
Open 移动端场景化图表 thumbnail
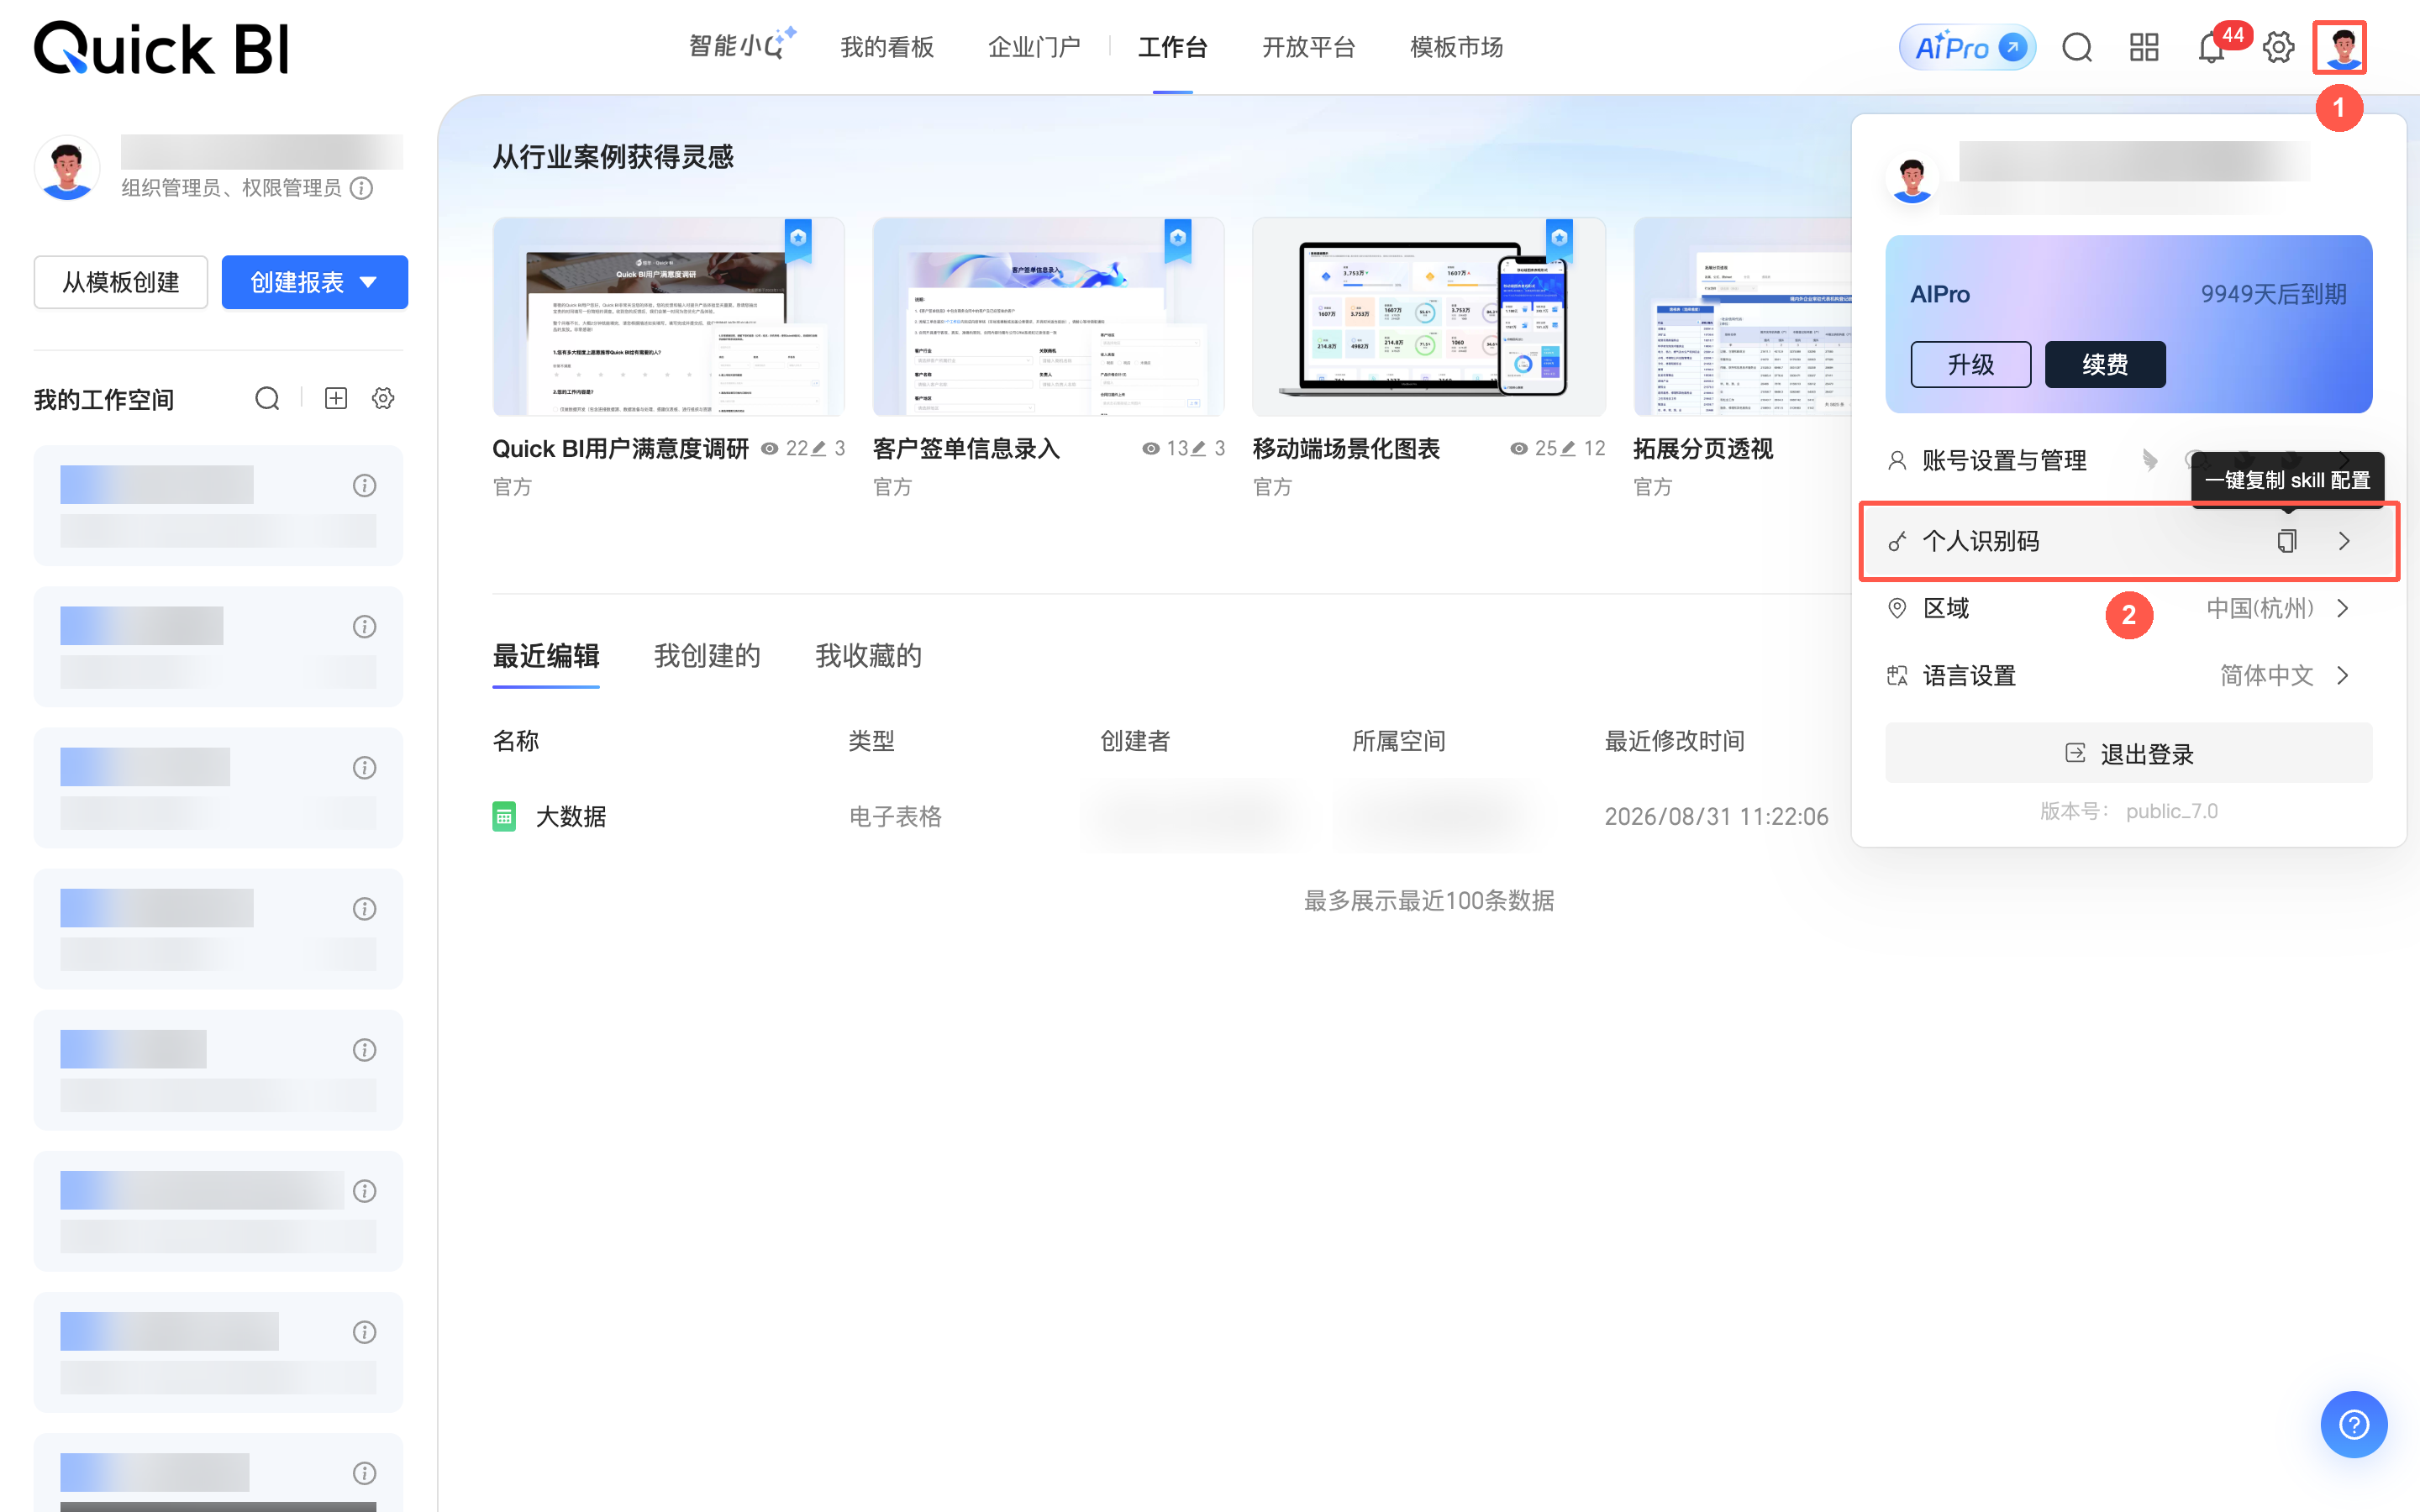point(1429,316)
